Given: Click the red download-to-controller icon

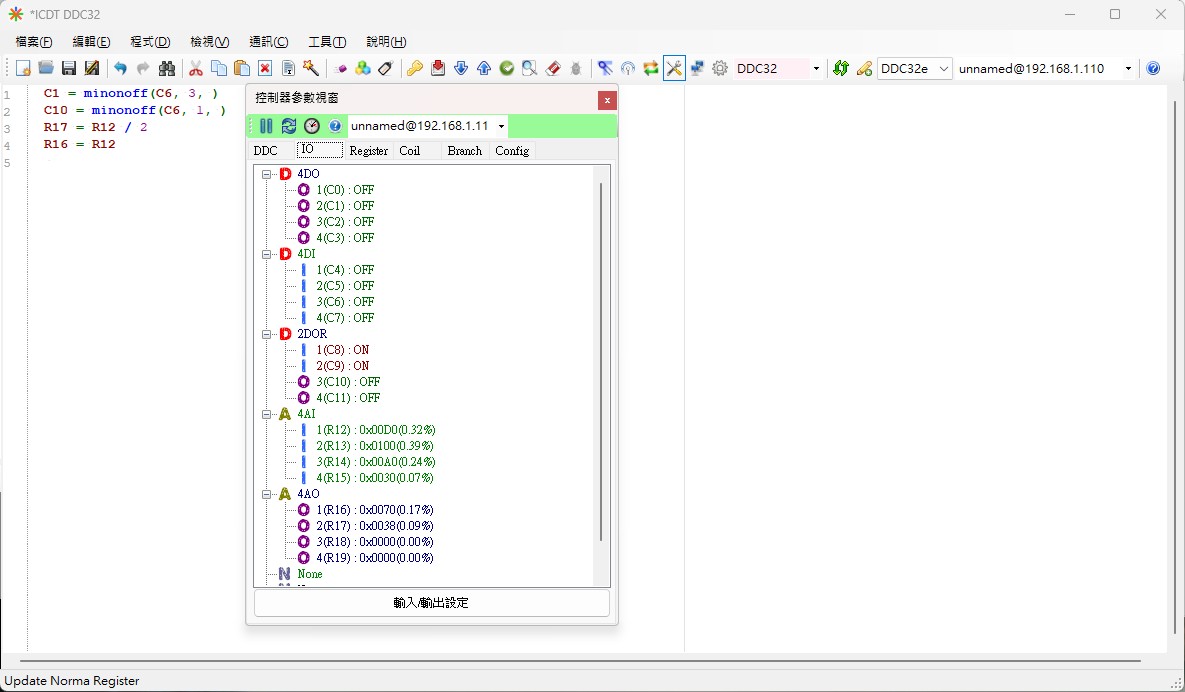Looking at the screenshot, I should tap(438, 68).
